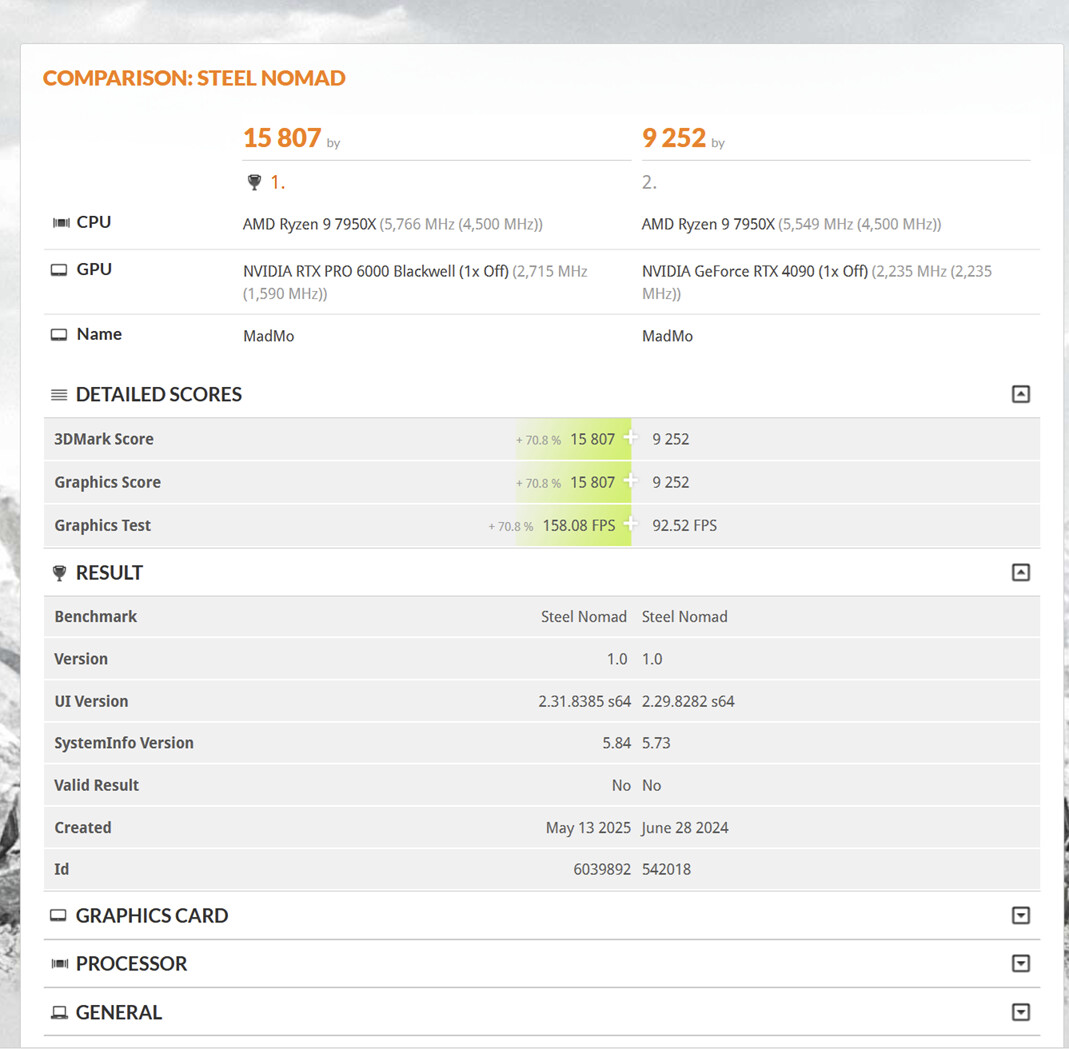Screen dimensions: 1069x1049
Task: Click the monitor icon beside the Graphics Card heading
Action: pyautogui.click(x=59, y=915)
